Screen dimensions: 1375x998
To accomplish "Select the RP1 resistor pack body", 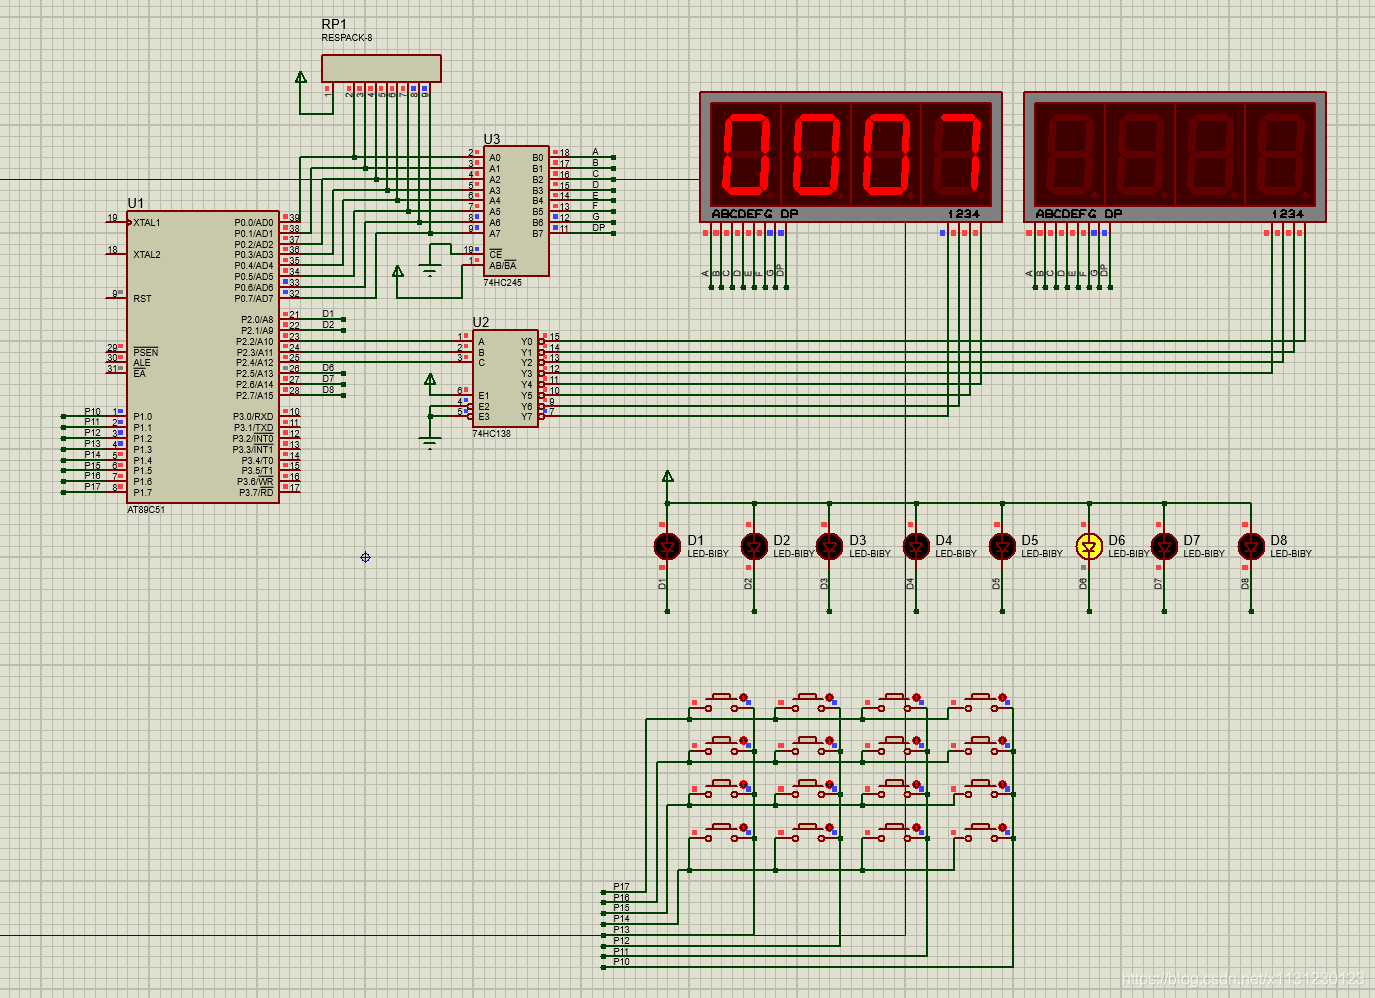I will tap(381, 68).
